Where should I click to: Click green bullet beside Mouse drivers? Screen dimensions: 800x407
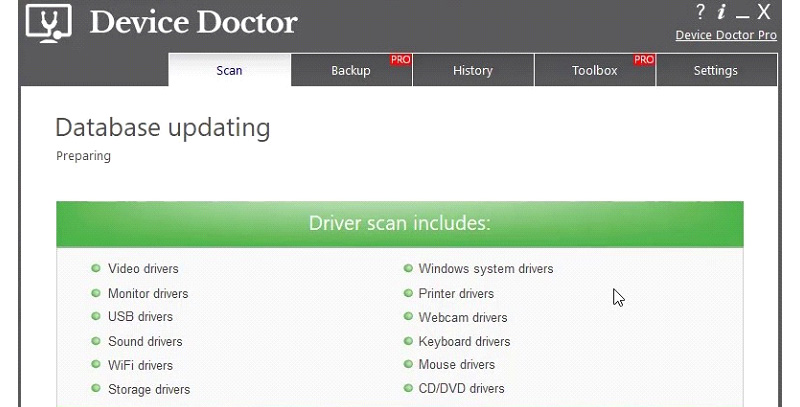coord(408,364)
